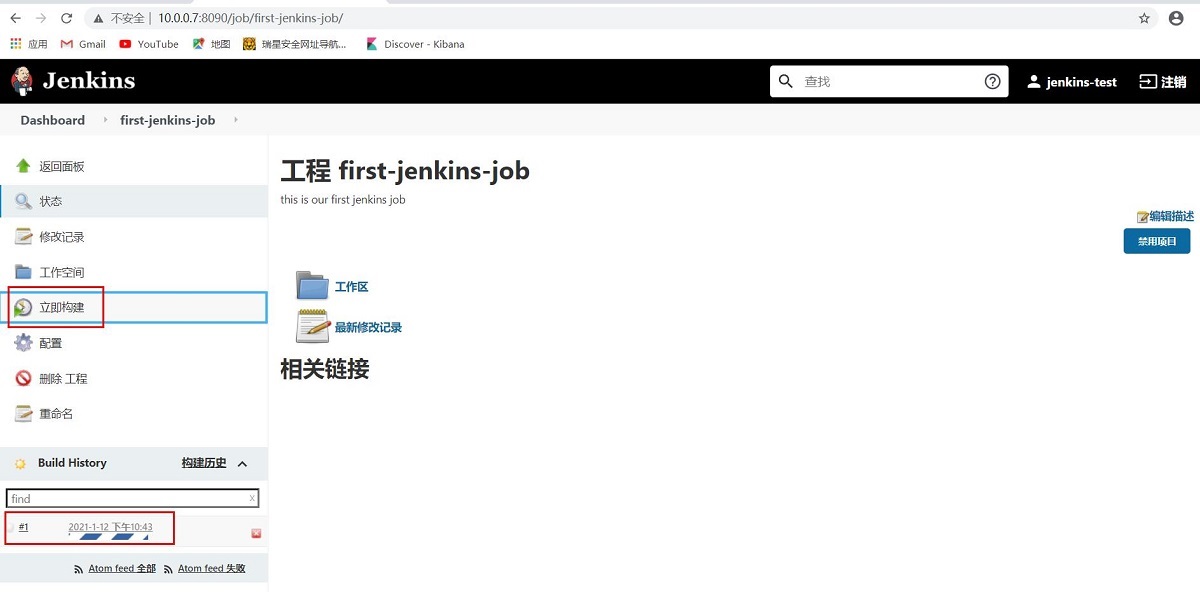Viewport: 1200px width, 592px height.
Task: Open the search help question mark icon
Action: tap(992, 81)
